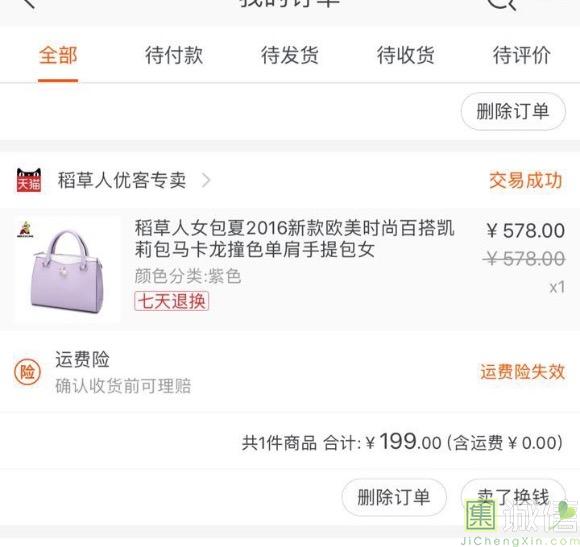580x547 pixels.
Task: Tap the 稻草人女包 product title
Action: point(294,239)
